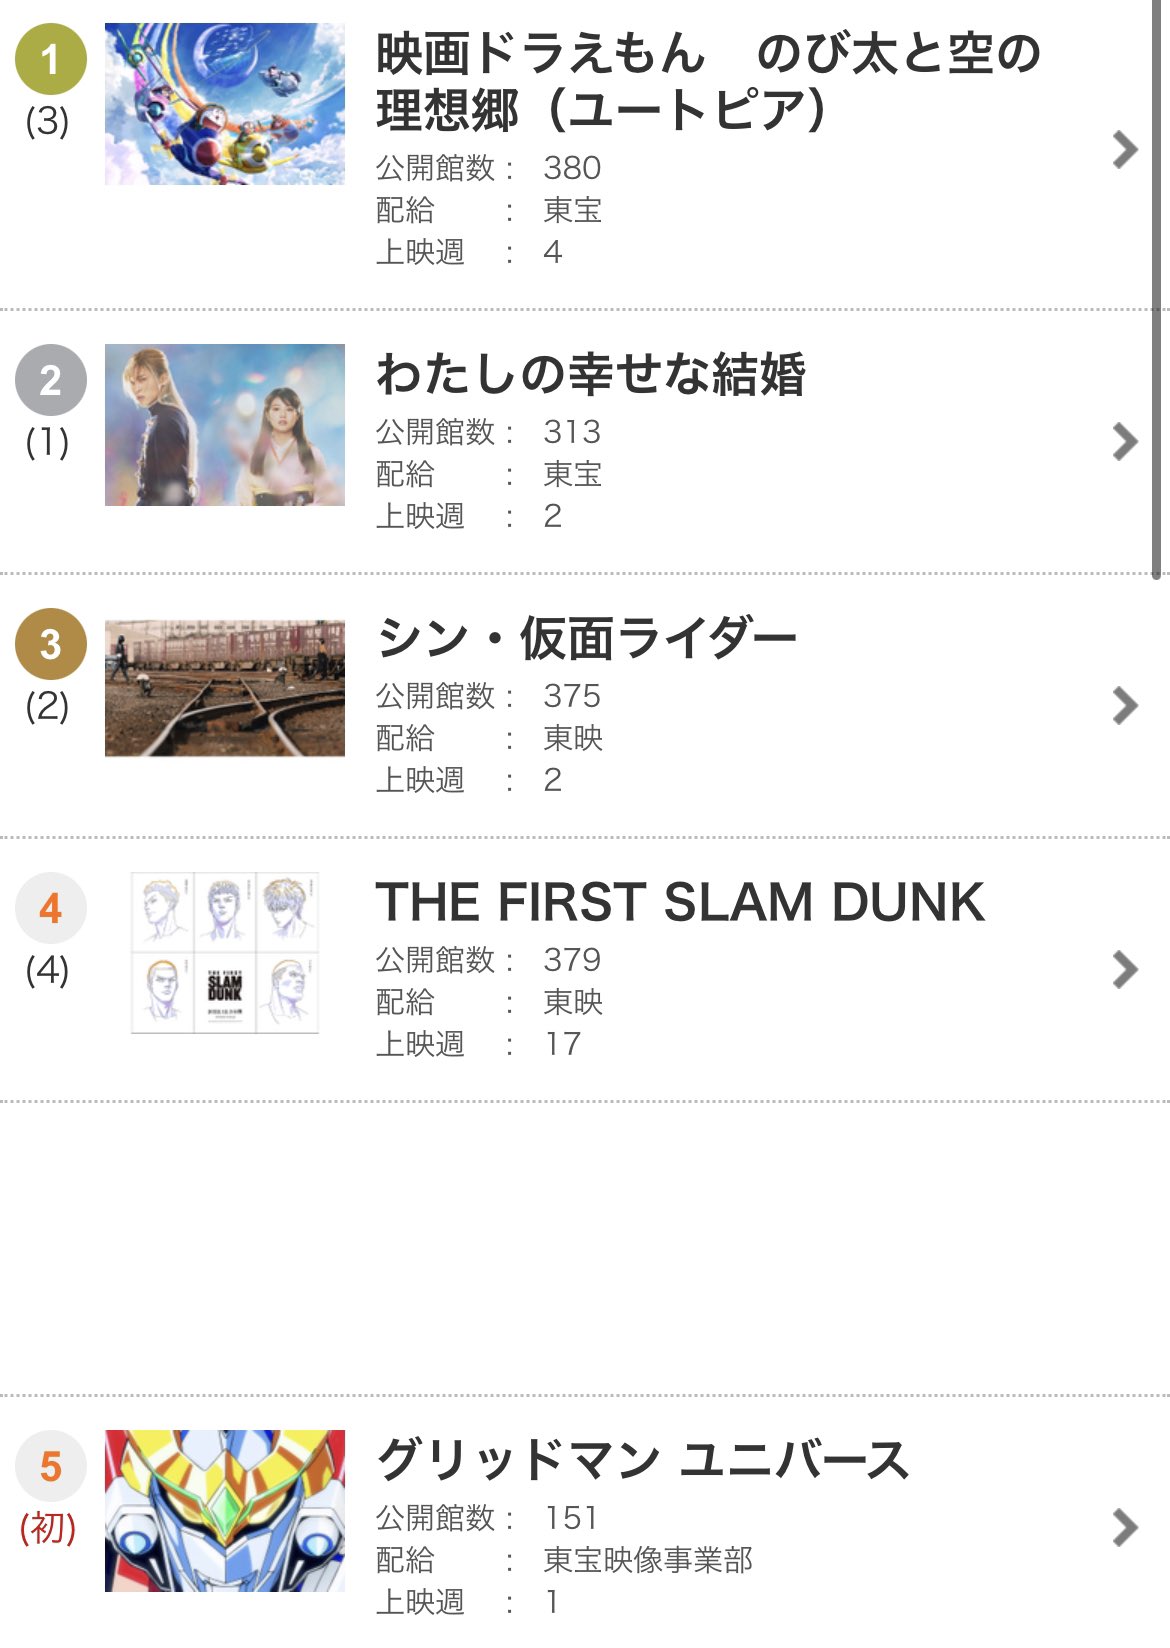
Task: Click the rank 4 badge
Action: tap(50, 908)
